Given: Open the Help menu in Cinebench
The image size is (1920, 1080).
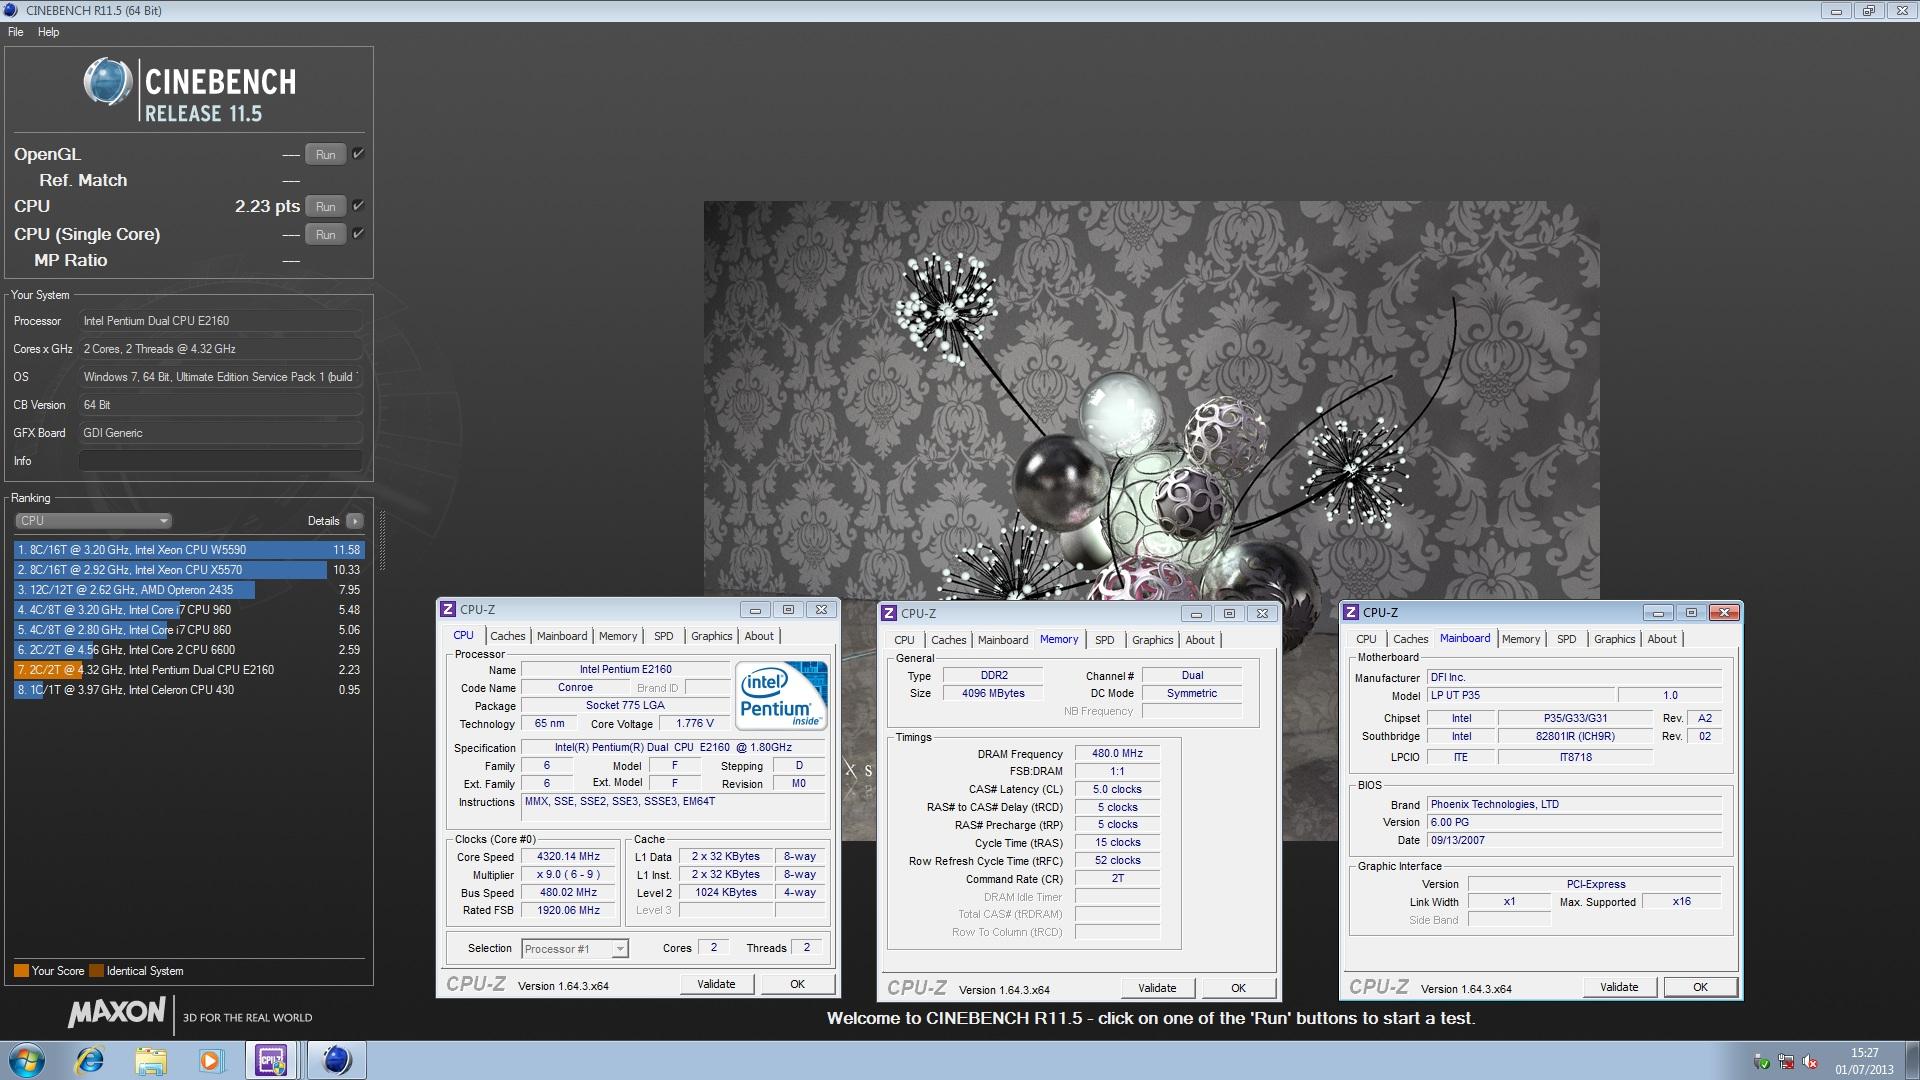Looking at the screenshot, I should 49,32.
